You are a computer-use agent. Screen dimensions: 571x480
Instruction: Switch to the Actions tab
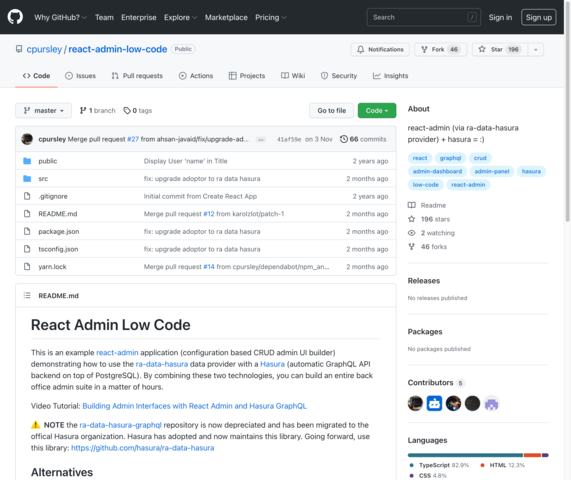pyautogui.click(x=196, y=76)
